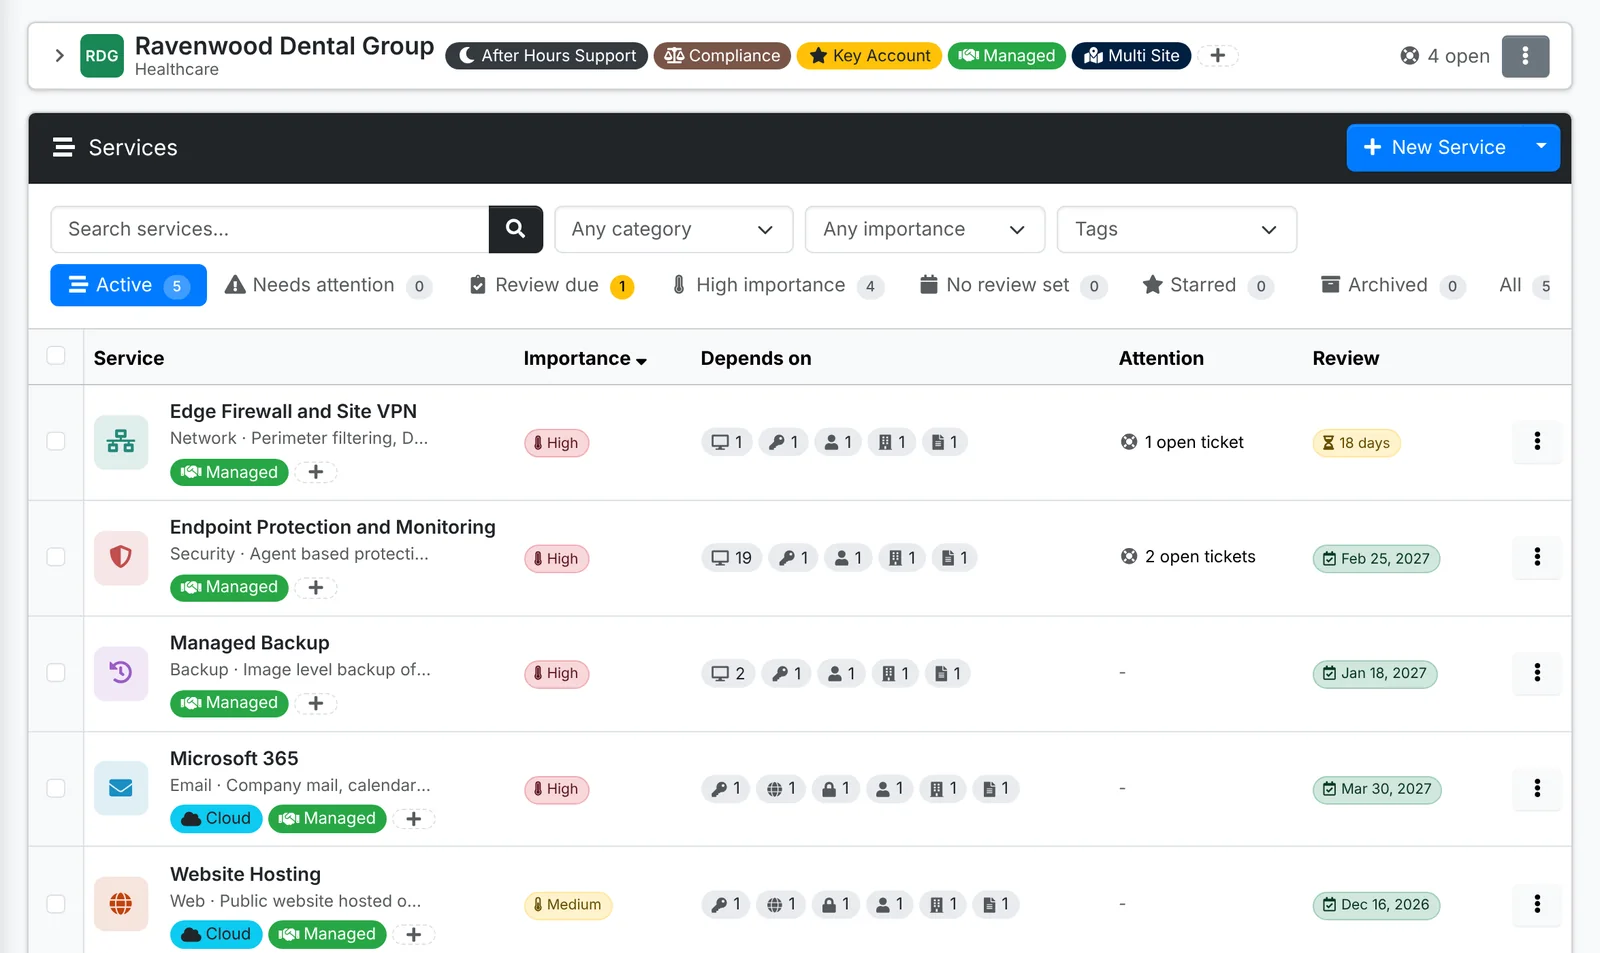
Task: Select the Endpoint Protection and Monitoring checkbox
Action: pyautogui.click(x=56, y=557)
